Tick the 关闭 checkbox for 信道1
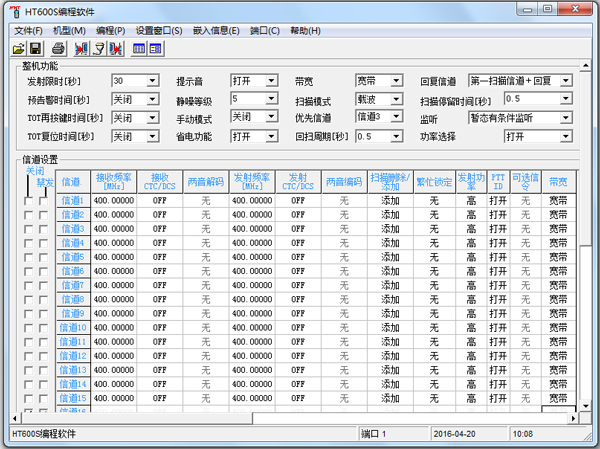This screenshot has width=600, height=449. click(x=28, y=201)
